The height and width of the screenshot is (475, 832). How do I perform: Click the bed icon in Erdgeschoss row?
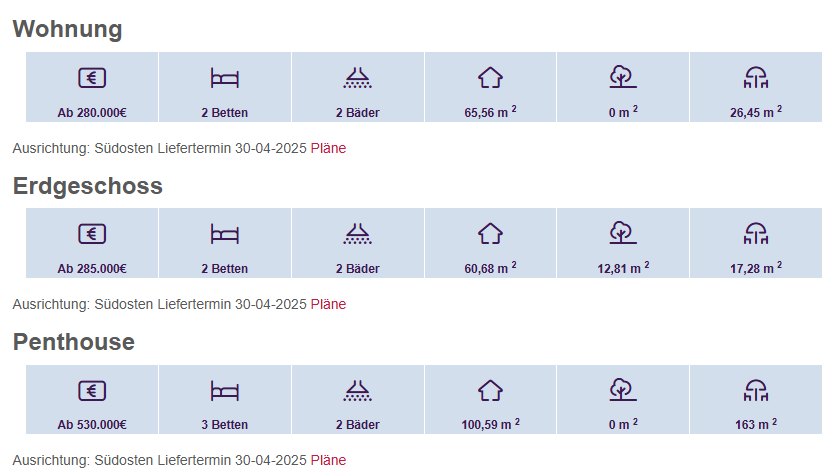coord(225,234)
